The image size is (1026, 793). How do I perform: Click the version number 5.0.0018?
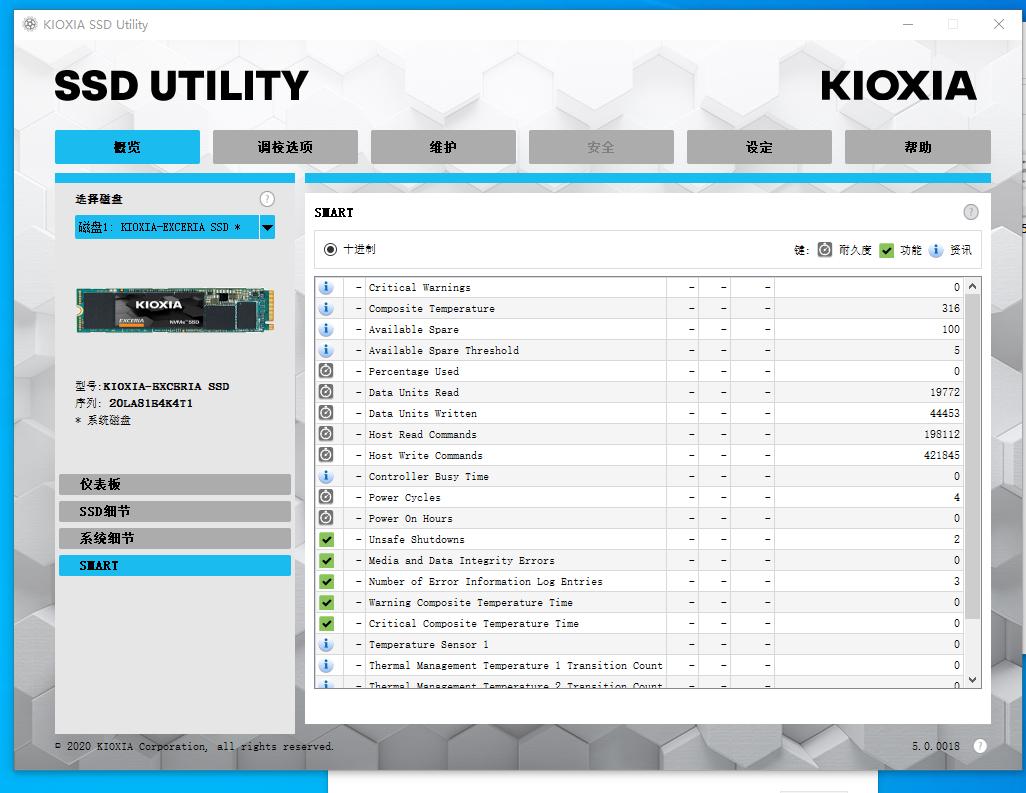(936, 746)
